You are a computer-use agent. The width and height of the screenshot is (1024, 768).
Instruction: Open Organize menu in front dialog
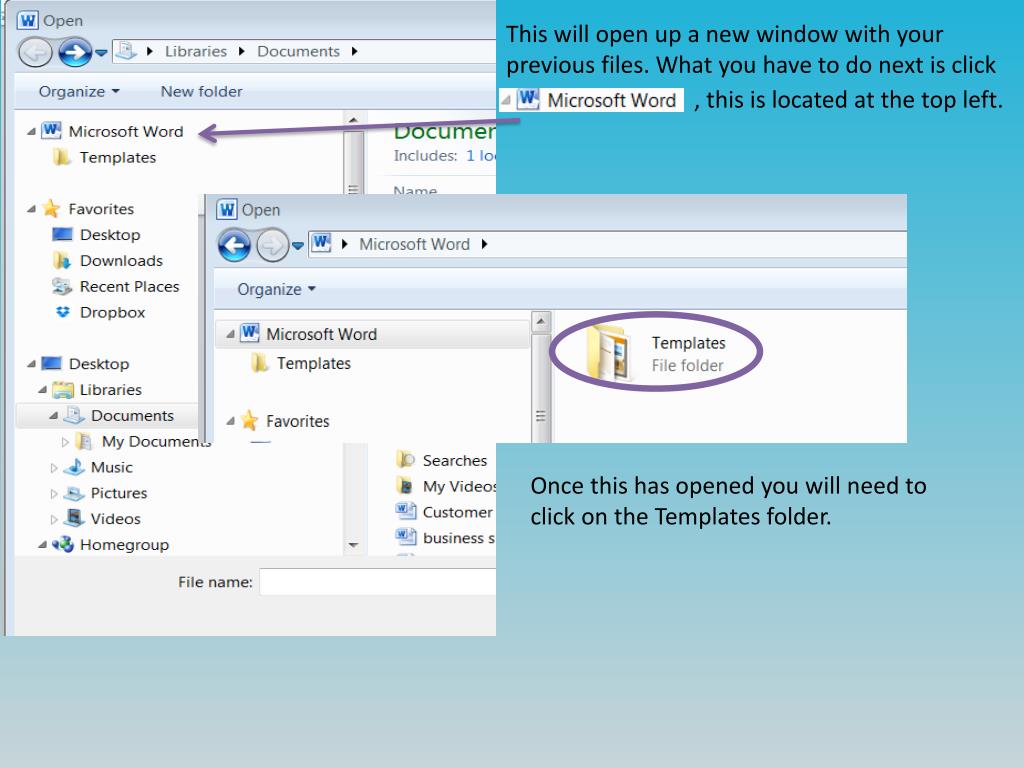pyautogui.click(x=276, y=289)
